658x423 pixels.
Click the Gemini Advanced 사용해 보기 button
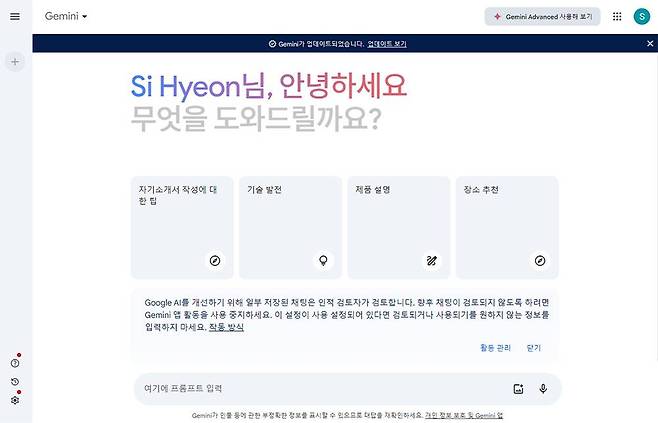pyautogui.click(x=542, y=17)
